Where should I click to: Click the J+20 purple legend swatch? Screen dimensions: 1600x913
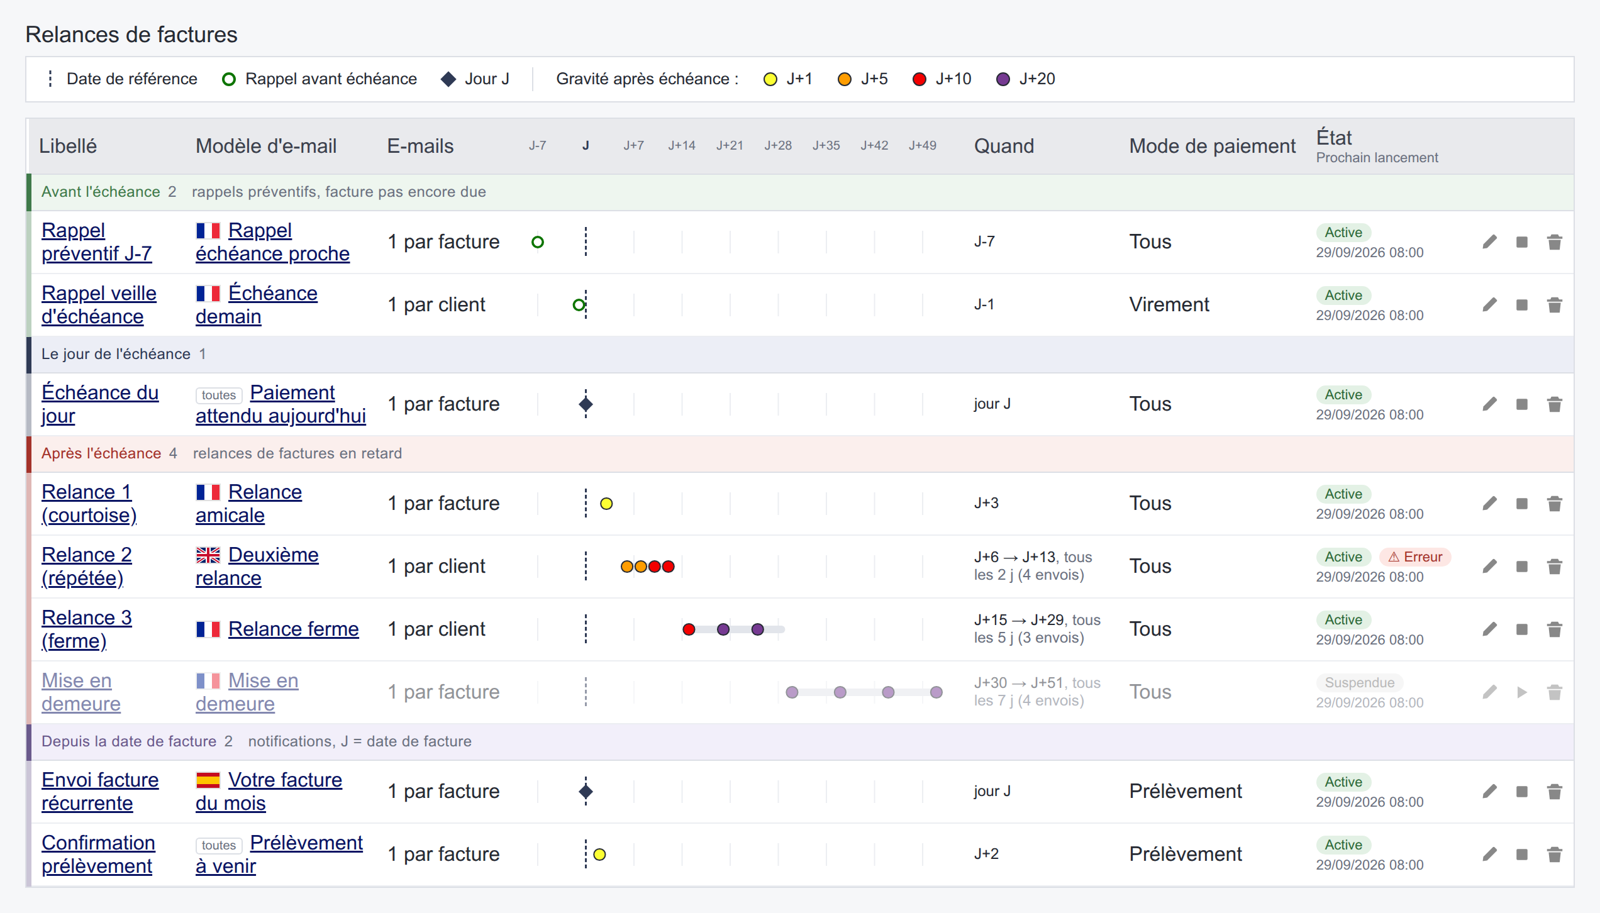[x=1003, y=79]
